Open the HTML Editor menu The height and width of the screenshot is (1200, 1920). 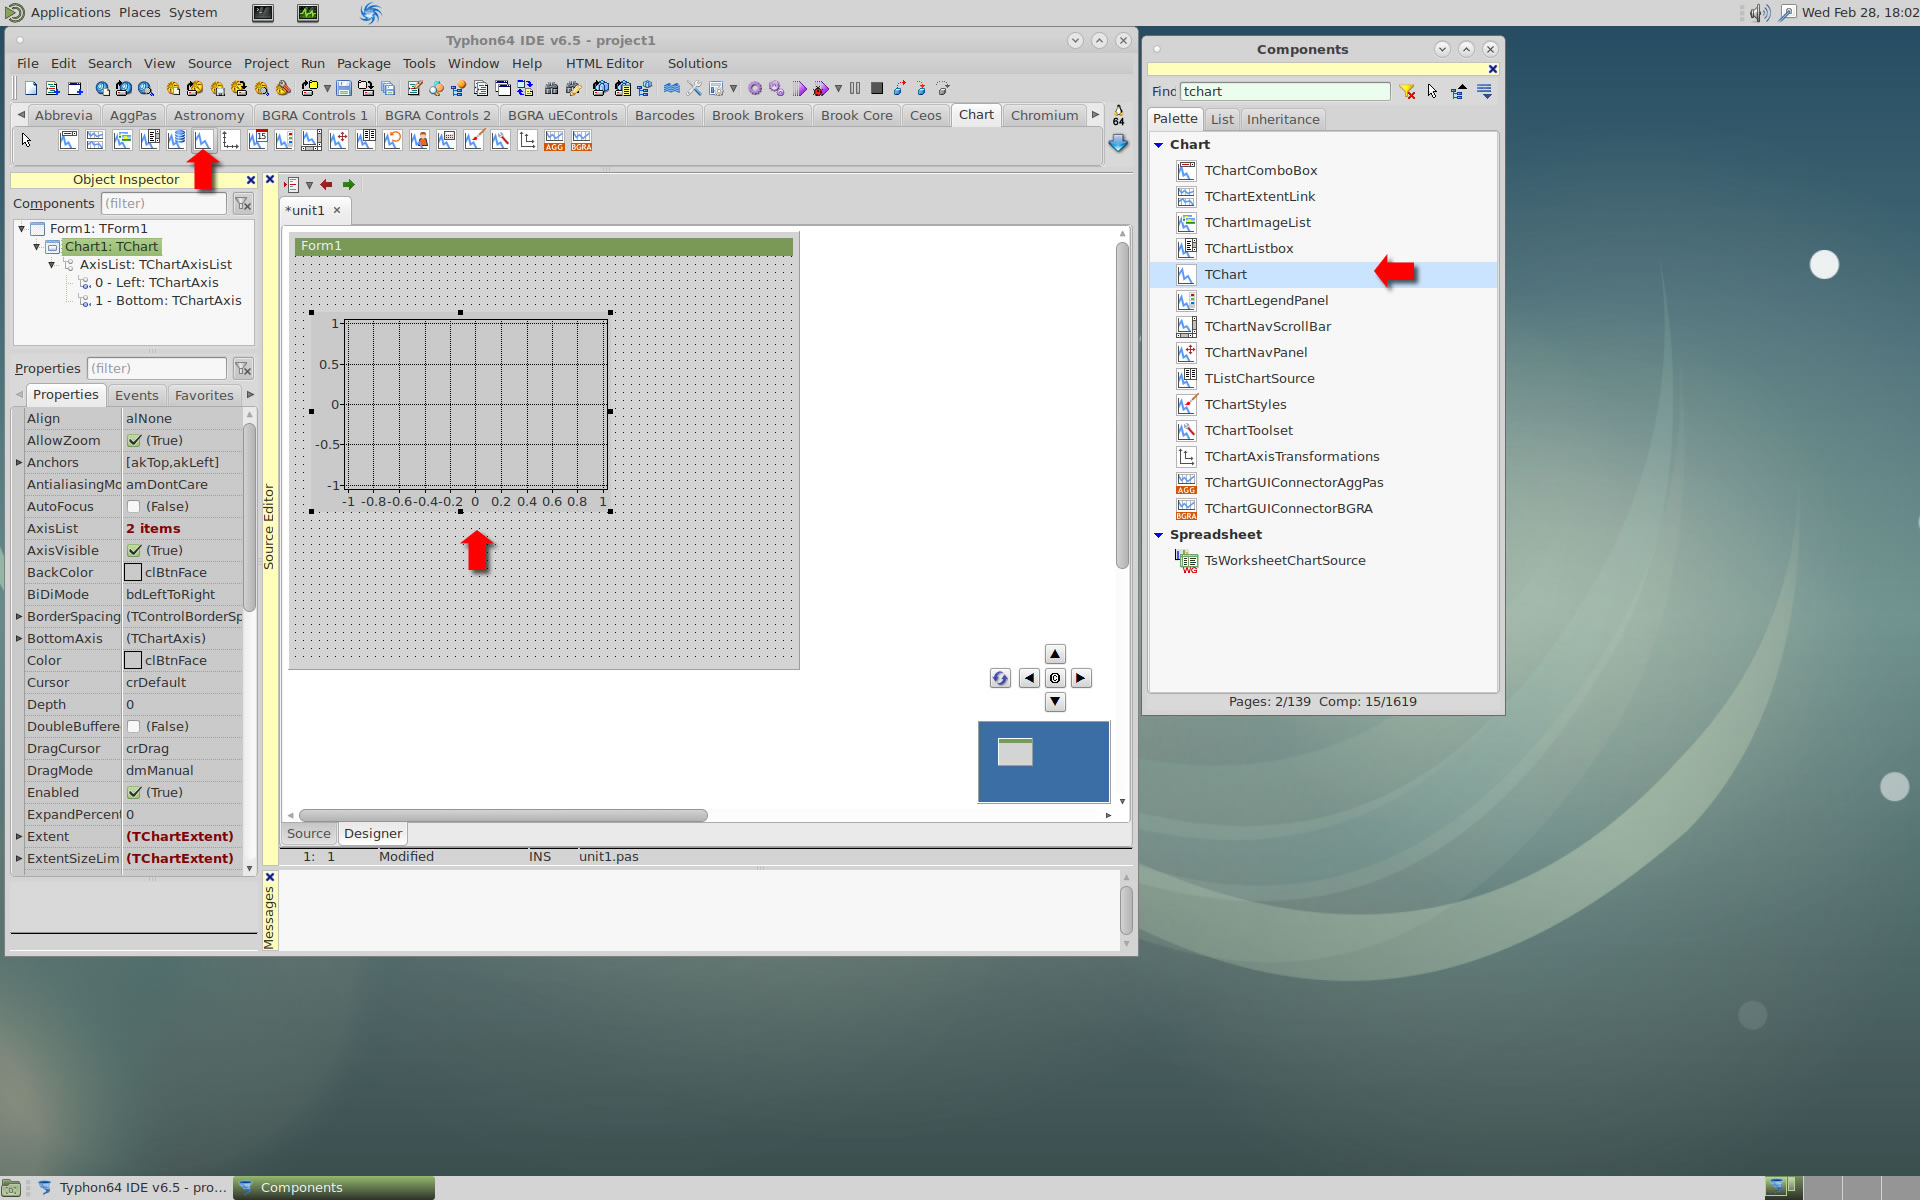click(604, 64)
